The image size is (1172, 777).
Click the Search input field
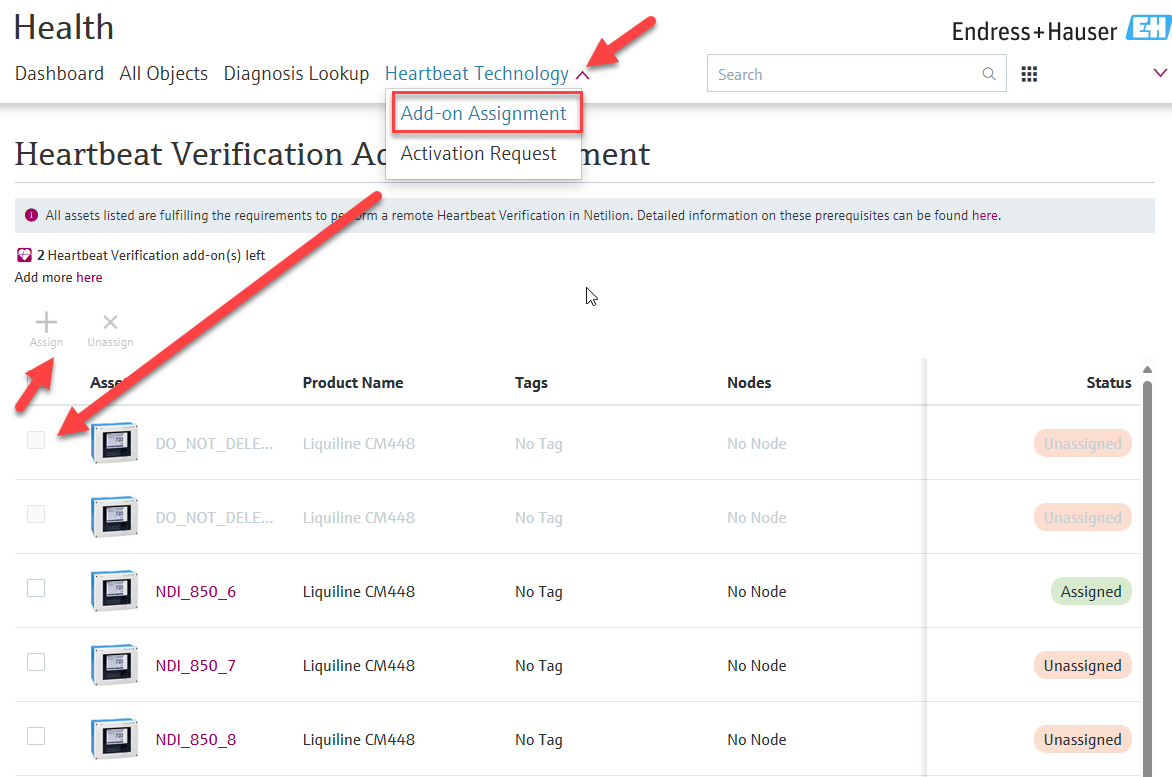[845, 74]
